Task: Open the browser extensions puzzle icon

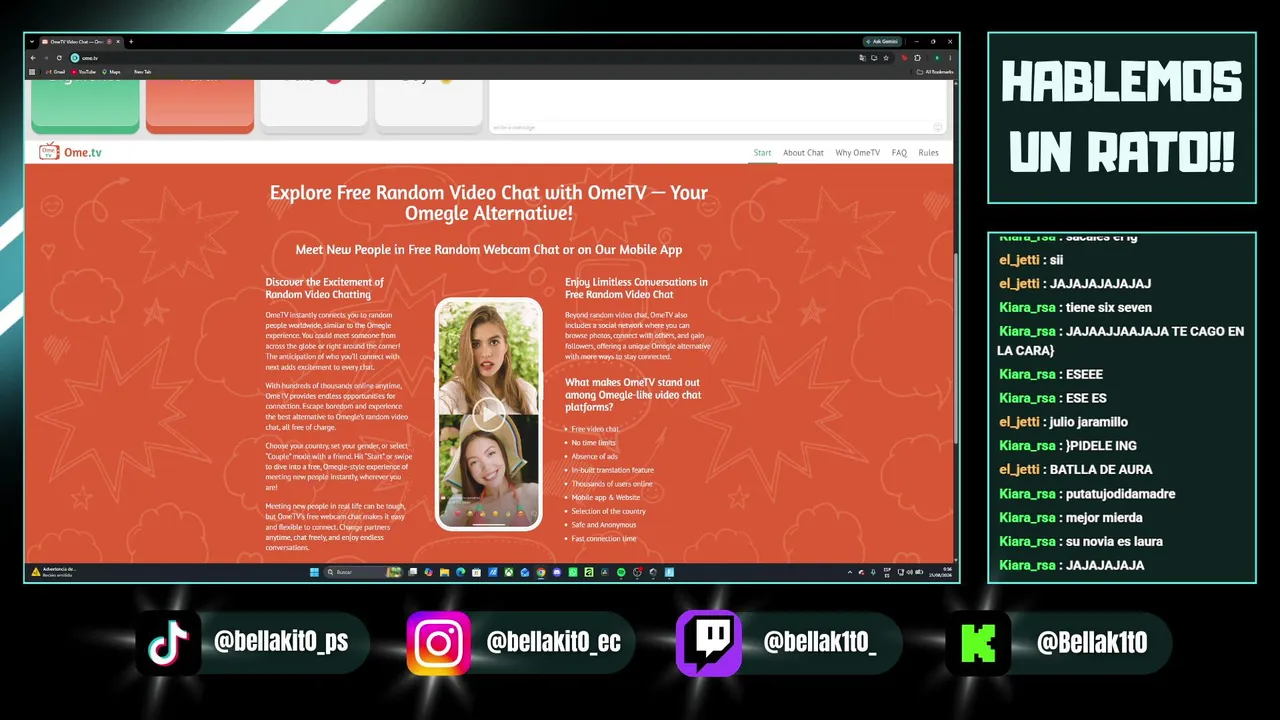Action: tap(917, 58)
